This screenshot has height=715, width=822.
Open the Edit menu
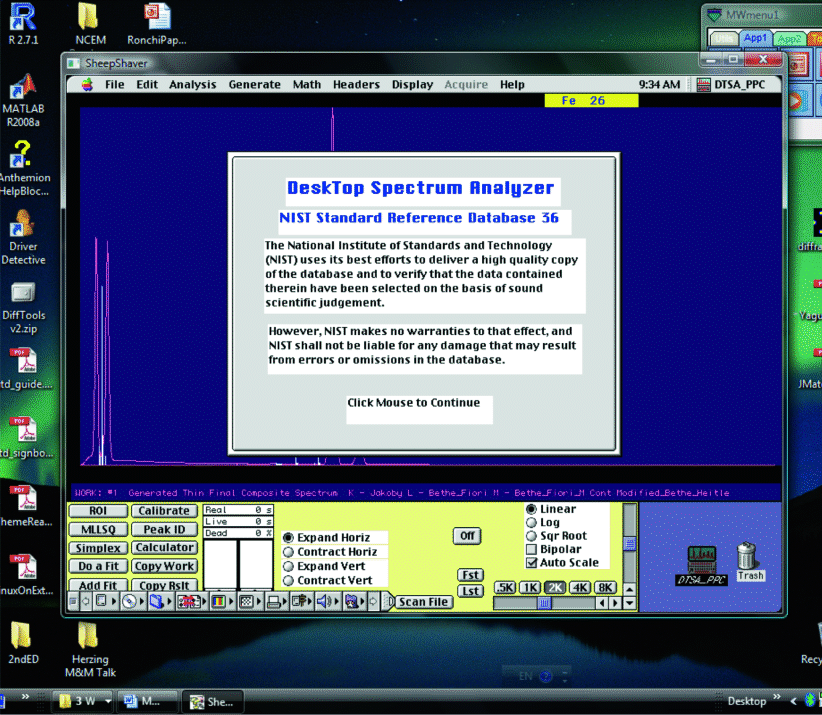tap(147, 84)
